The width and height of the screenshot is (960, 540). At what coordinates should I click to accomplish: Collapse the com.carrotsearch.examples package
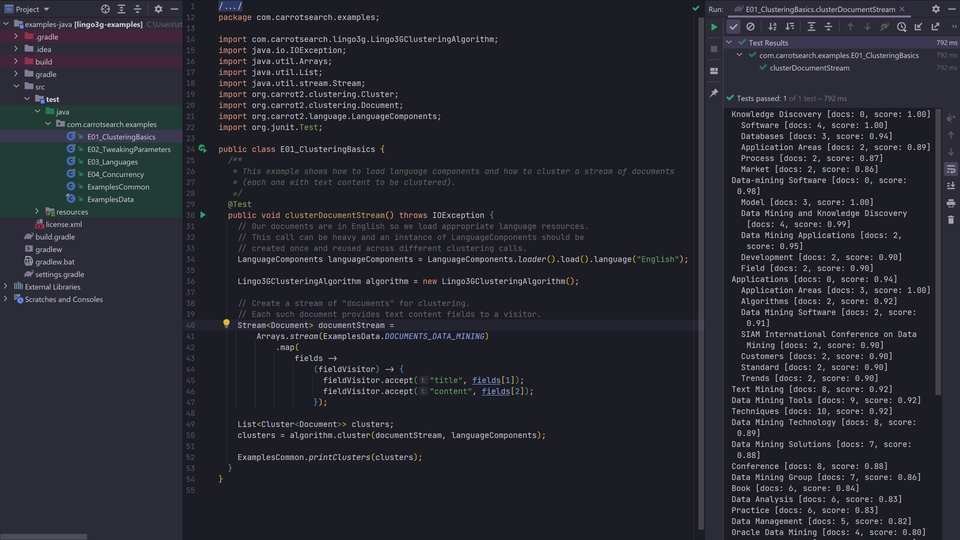tap(48, 124)
